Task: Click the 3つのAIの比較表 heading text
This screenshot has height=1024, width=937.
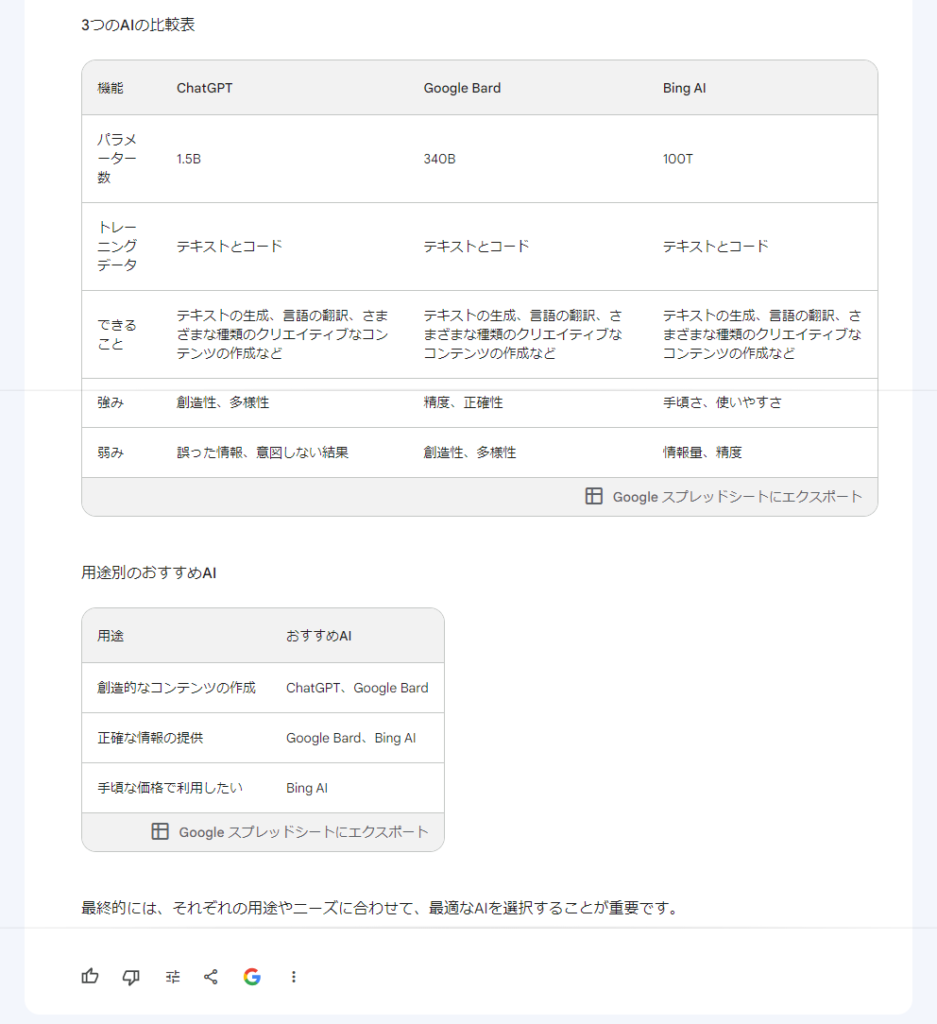Action: pos(138,25)
